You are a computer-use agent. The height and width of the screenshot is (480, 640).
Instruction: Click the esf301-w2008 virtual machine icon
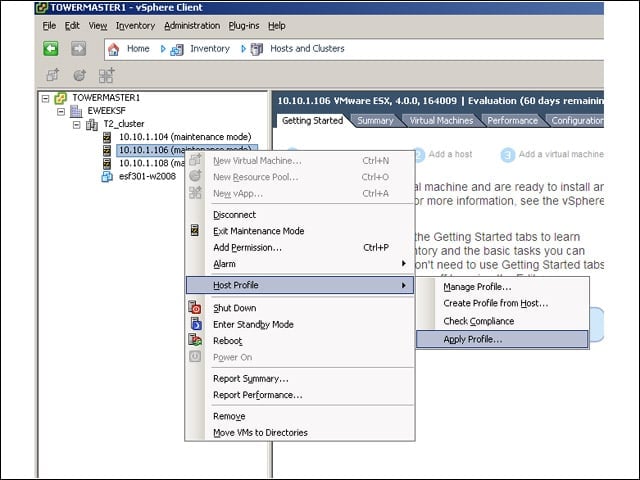click(107, 176)
